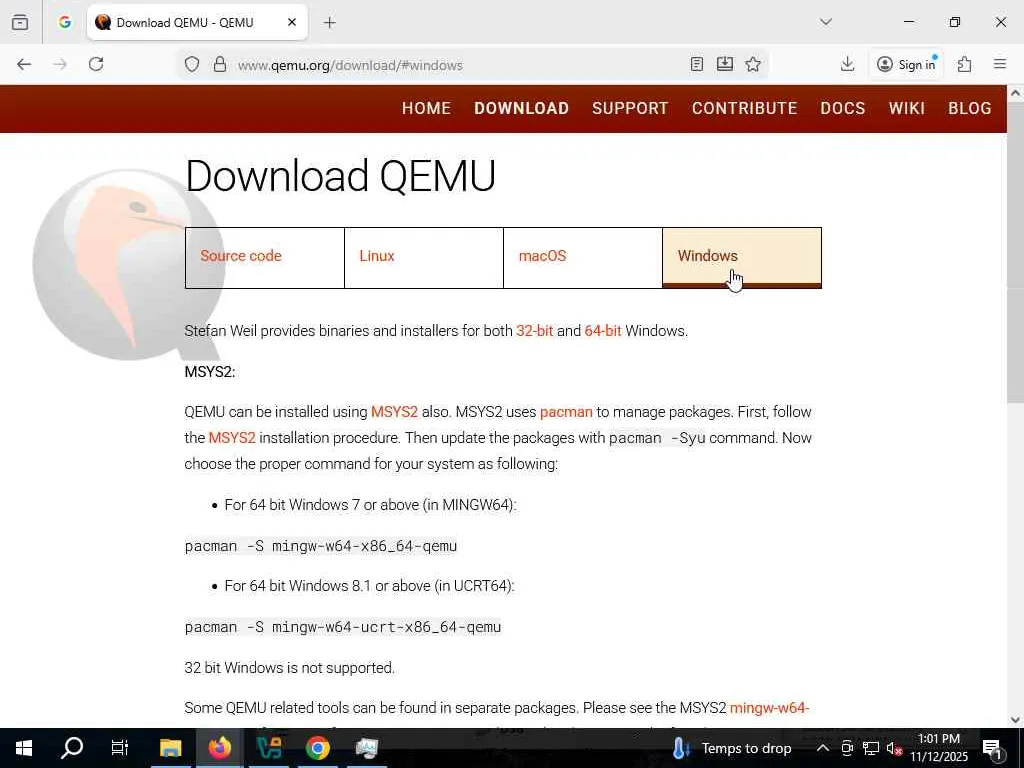The height and width of the screenshot is (768, 1024).
Task: Open the pacman link
Action: click(x=566, y=412)
